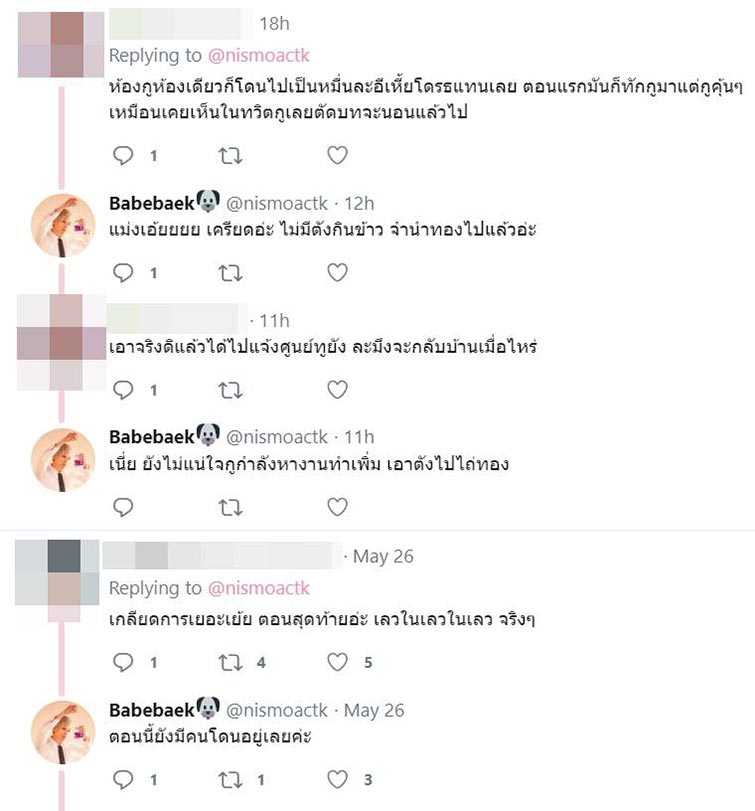
Task: Click the reply icon showing 1 on the 18h tweet
Action: (123, 155)
